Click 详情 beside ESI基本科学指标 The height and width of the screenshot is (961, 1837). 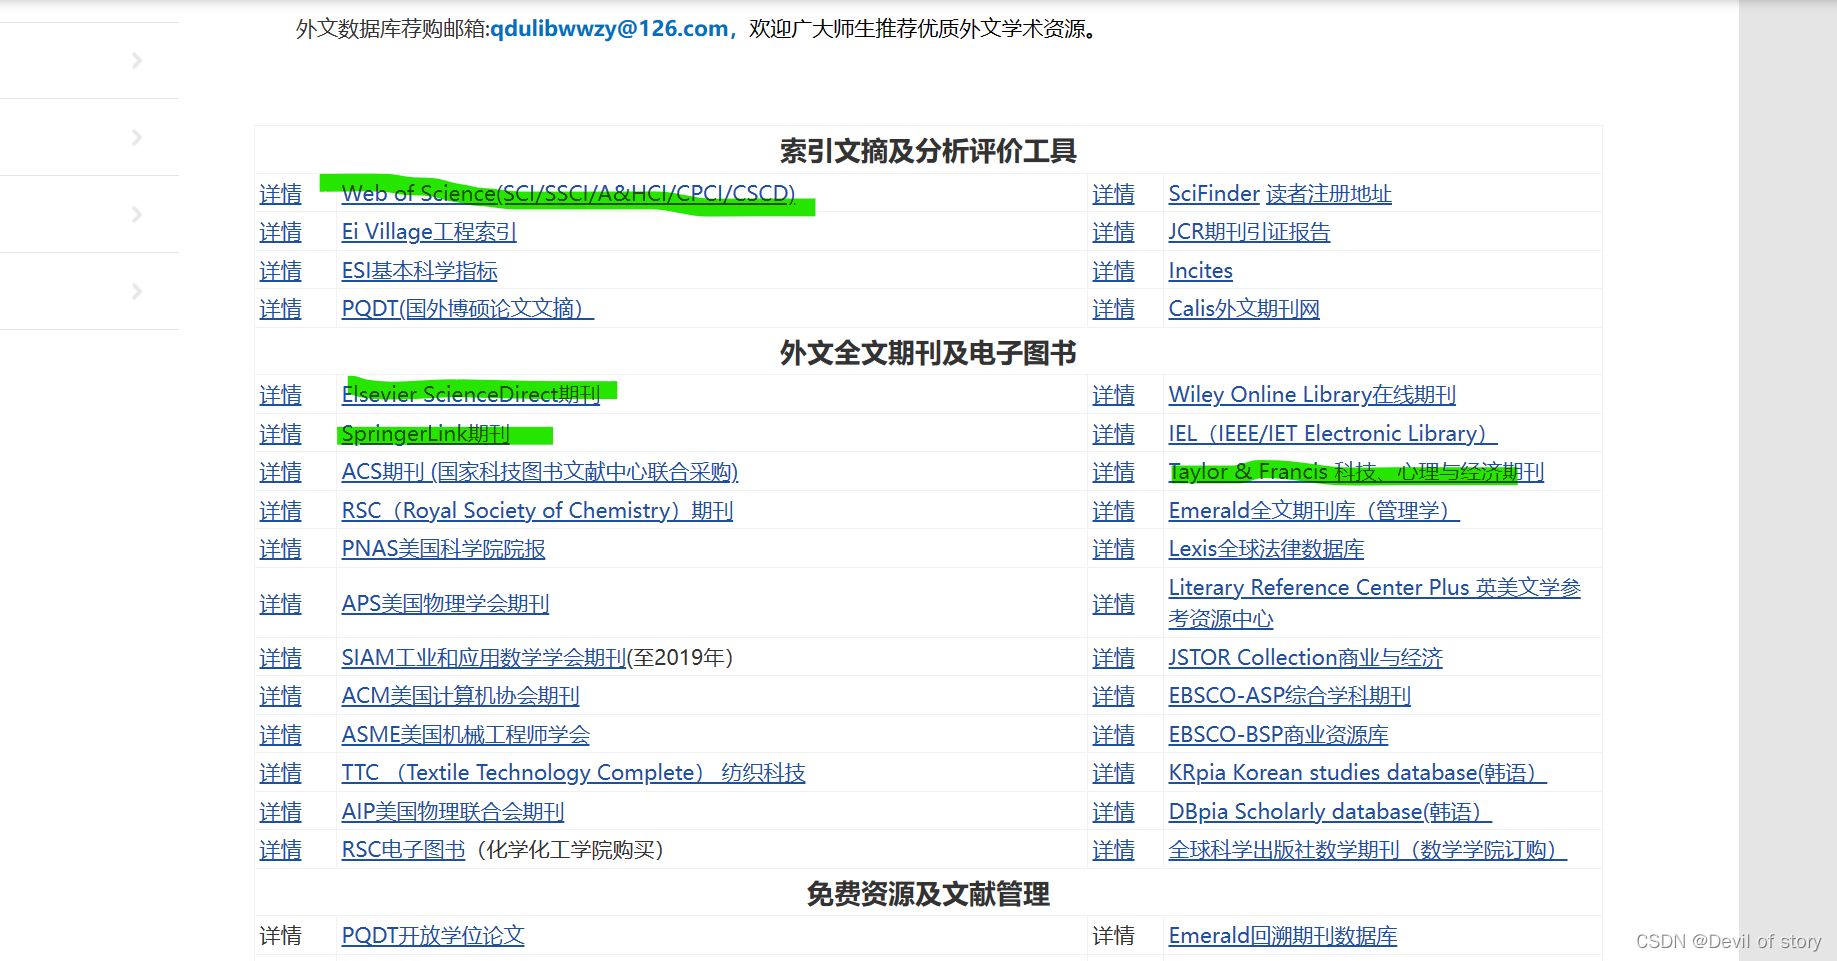tap(280, 271)
